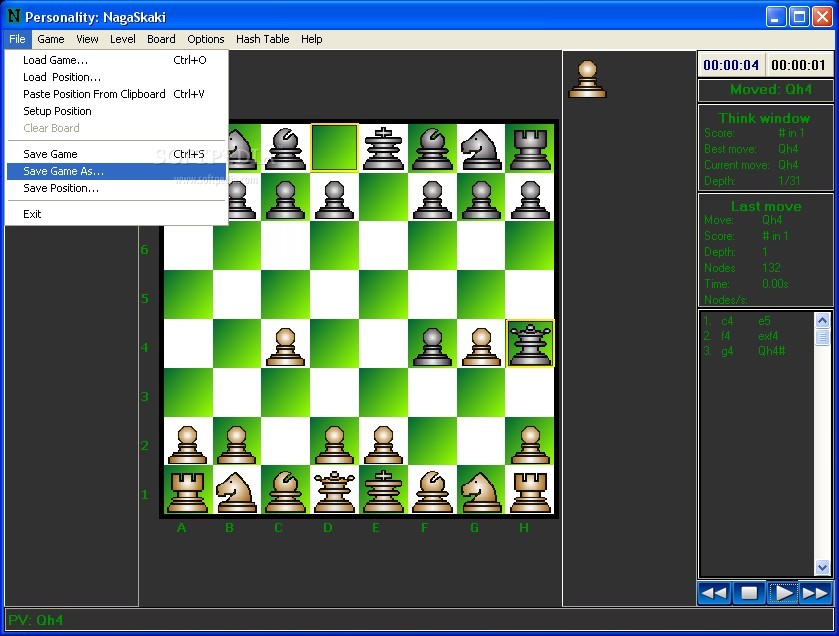Choose Load Game from File menu
This screenshot has width=839, height=636.
pyautogui.click(x=117, y=60)
